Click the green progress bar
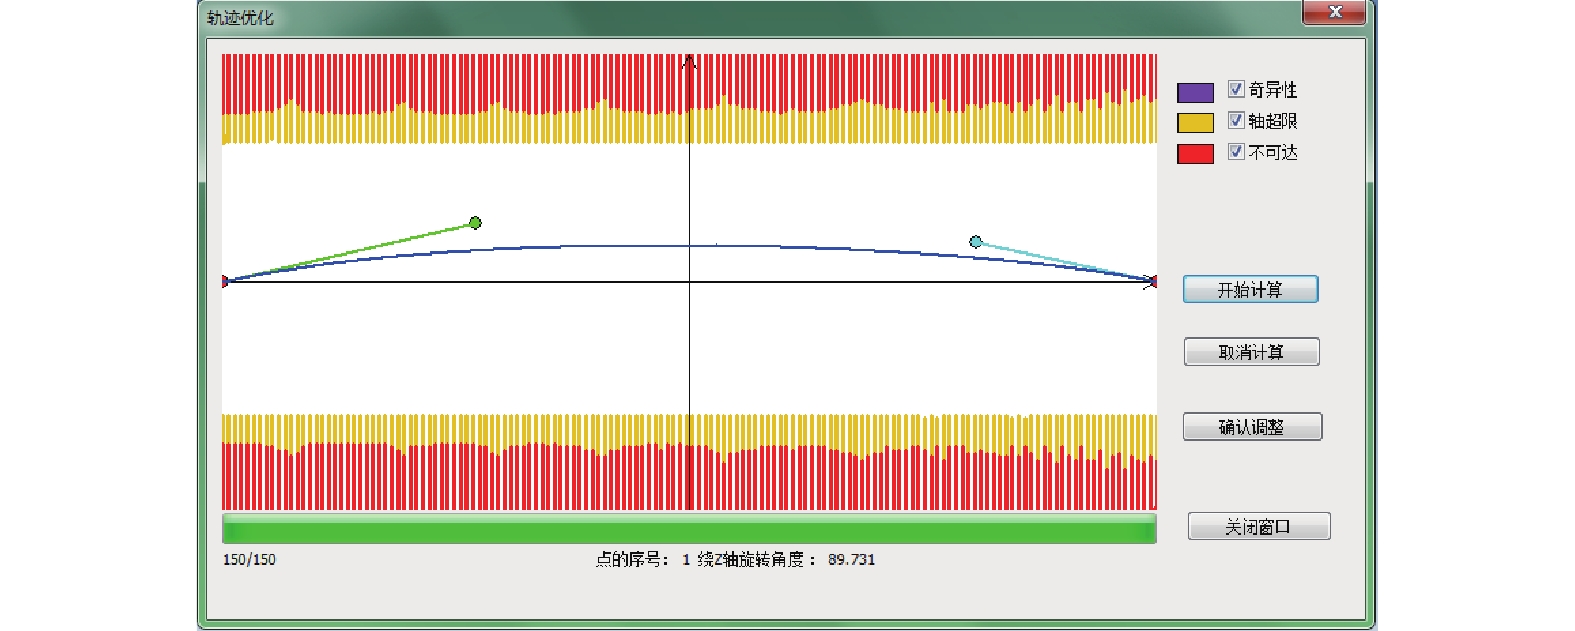 pyautogui.click(x=689, y=529)
